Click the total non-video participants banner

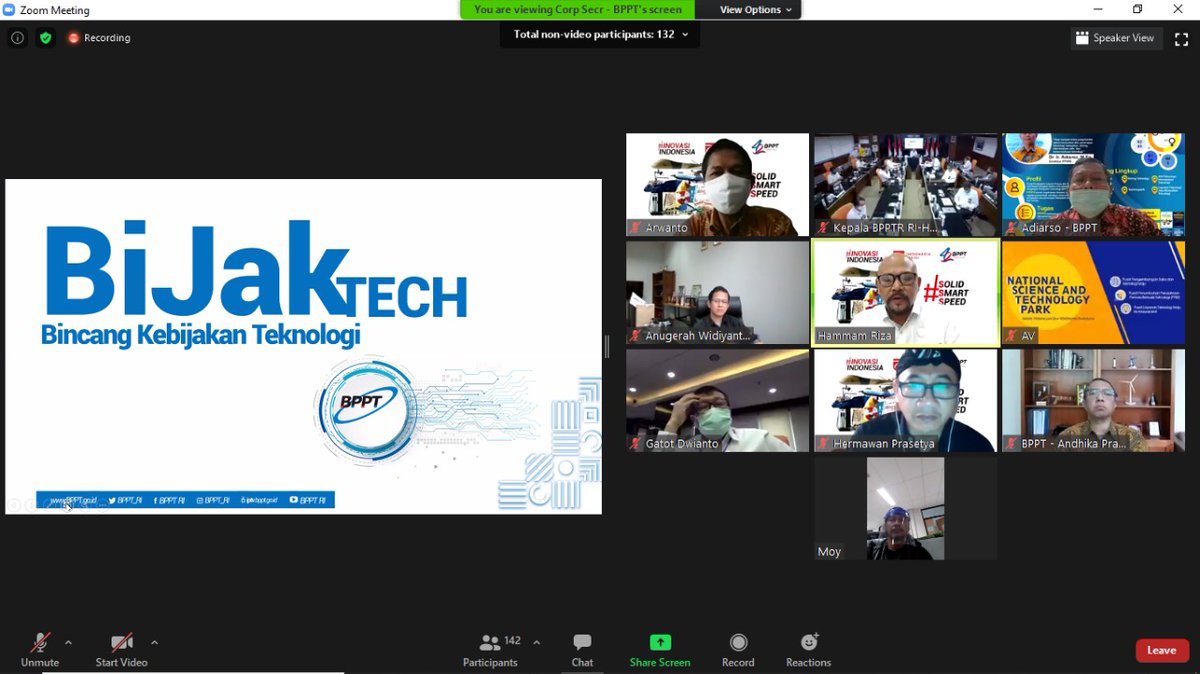pyautogui.click(x=599, y=34)
